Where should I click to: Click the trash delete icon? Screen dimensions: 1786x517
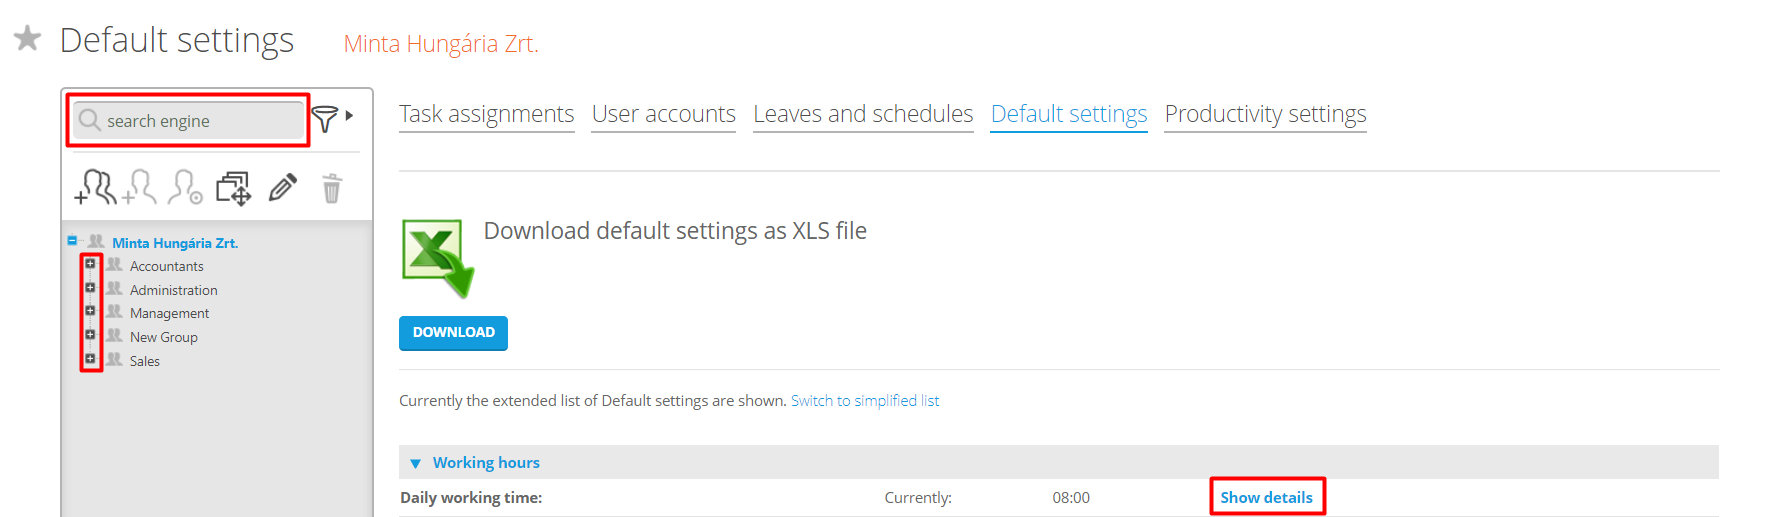pos(332,188)
